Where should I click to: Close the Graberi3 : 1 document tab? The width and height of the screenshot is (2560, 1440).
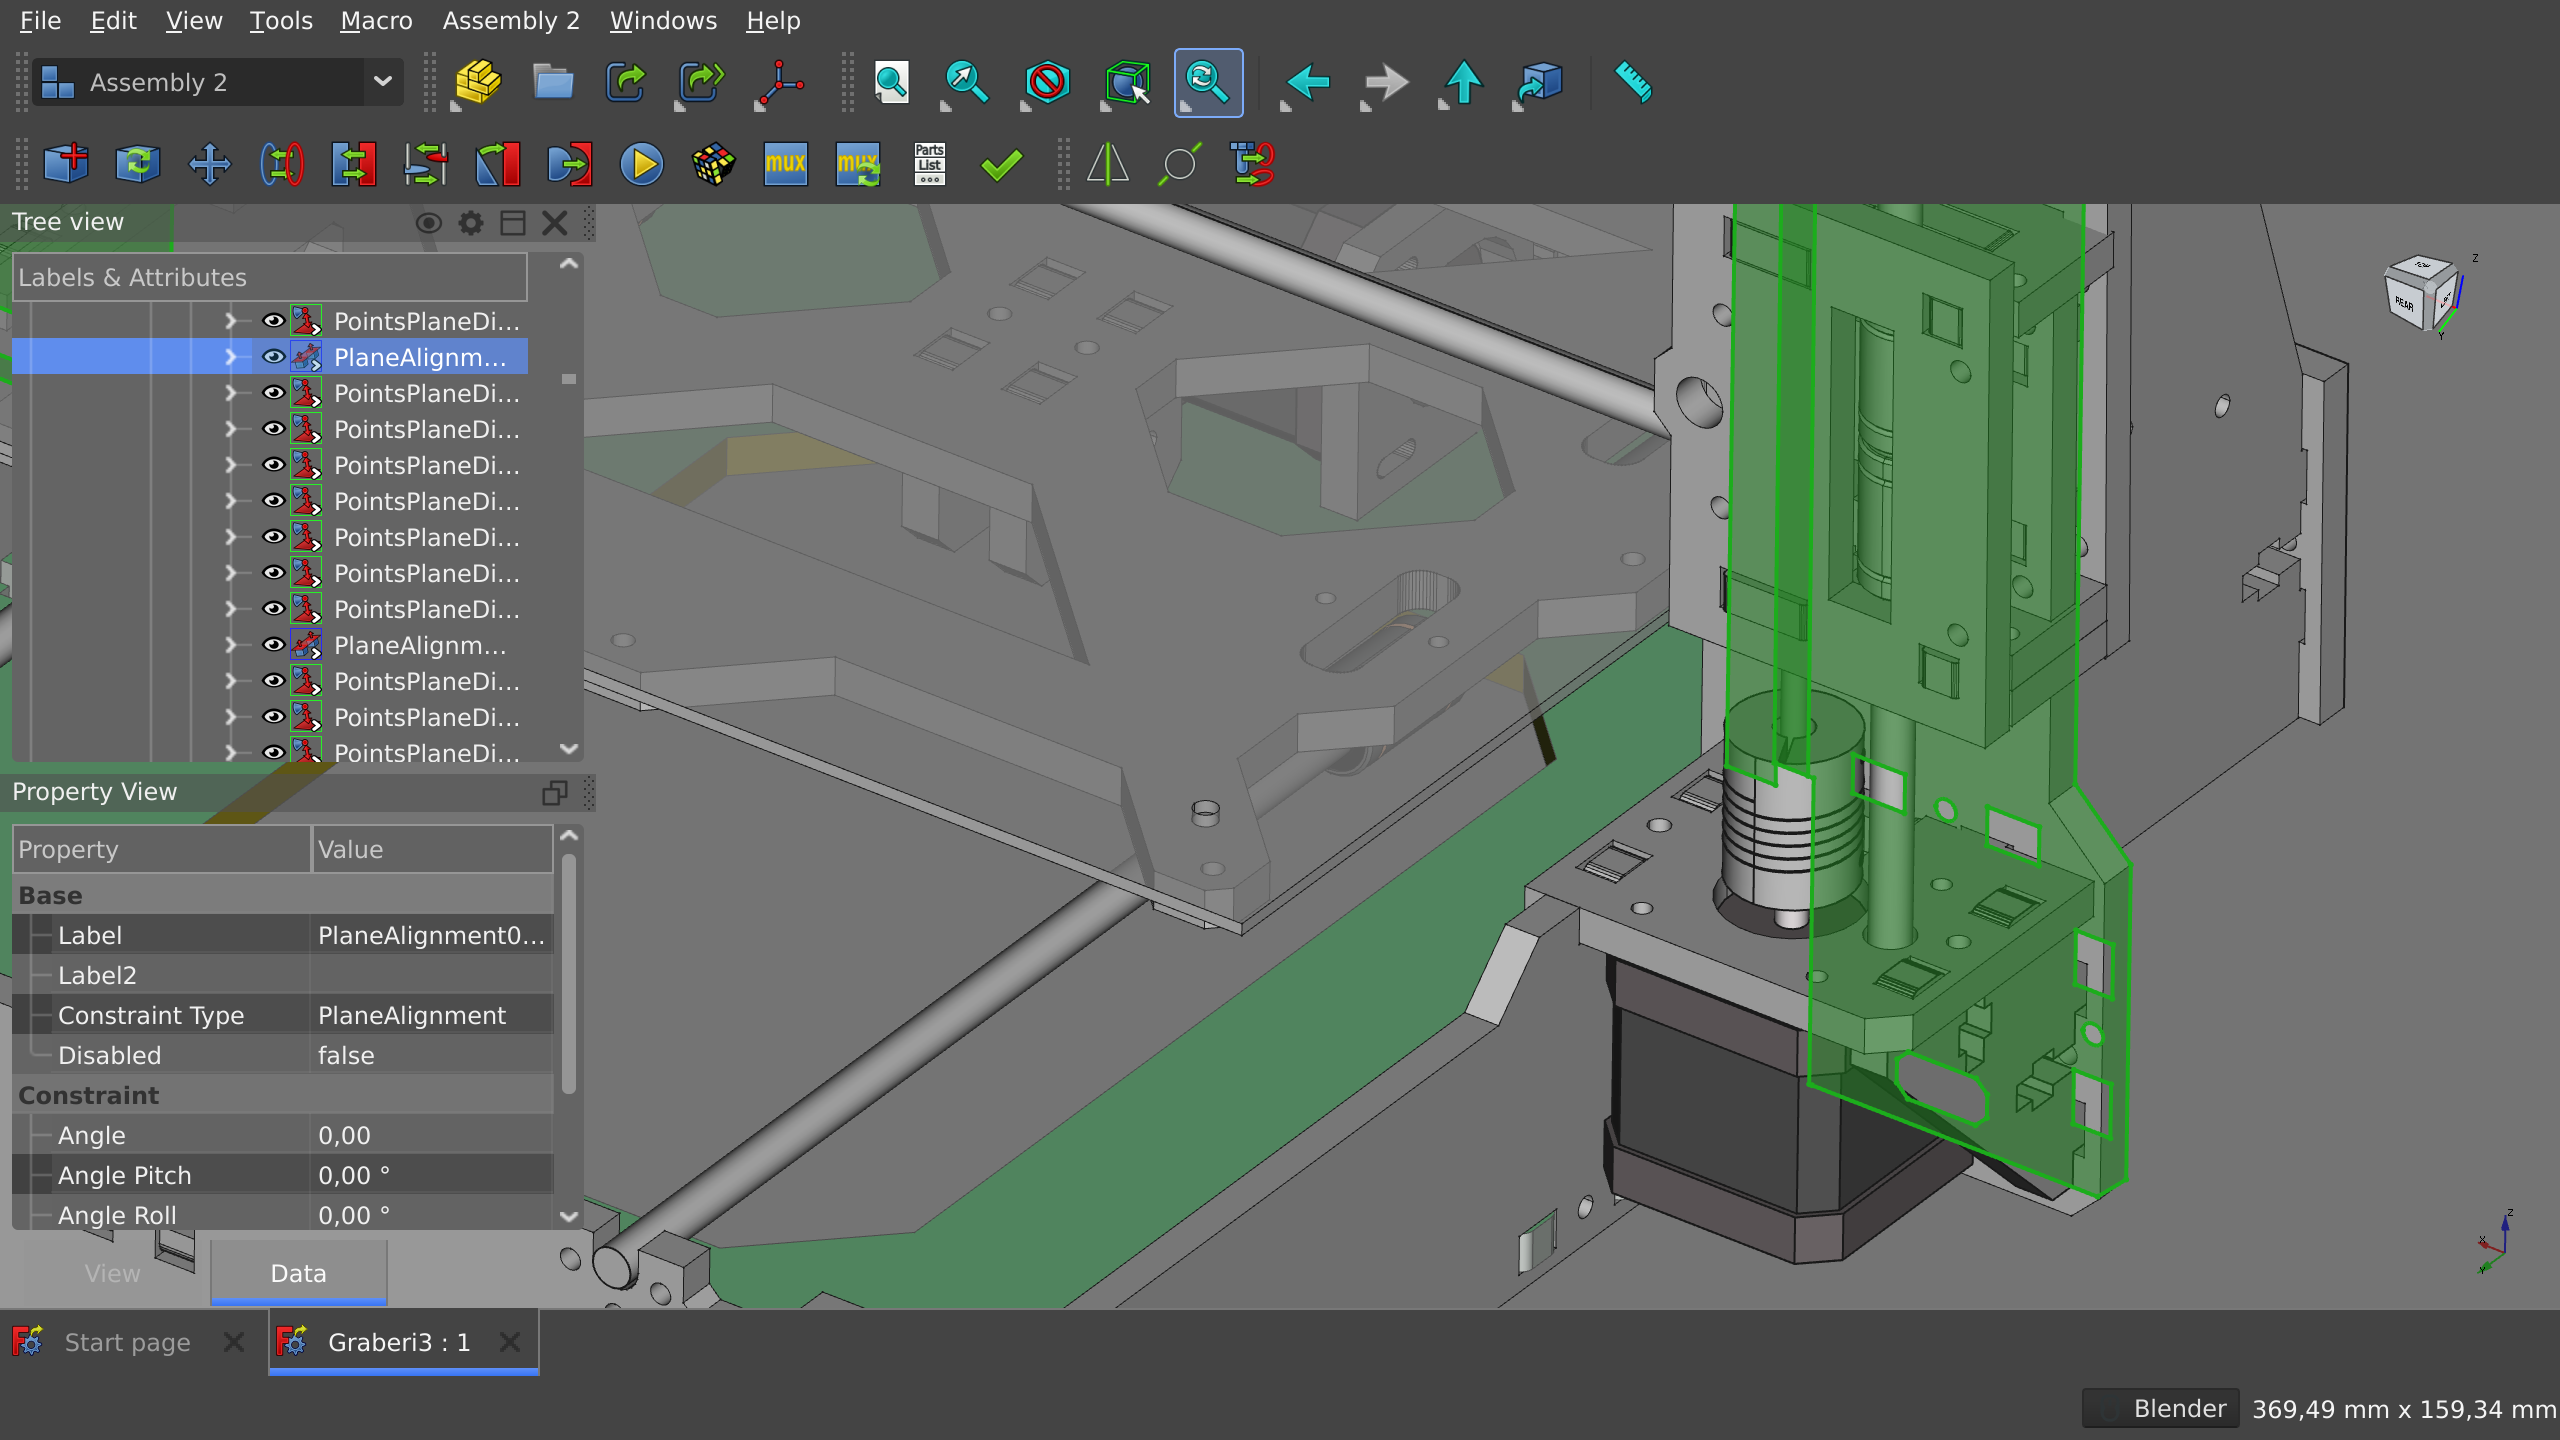click(510, 1342)
